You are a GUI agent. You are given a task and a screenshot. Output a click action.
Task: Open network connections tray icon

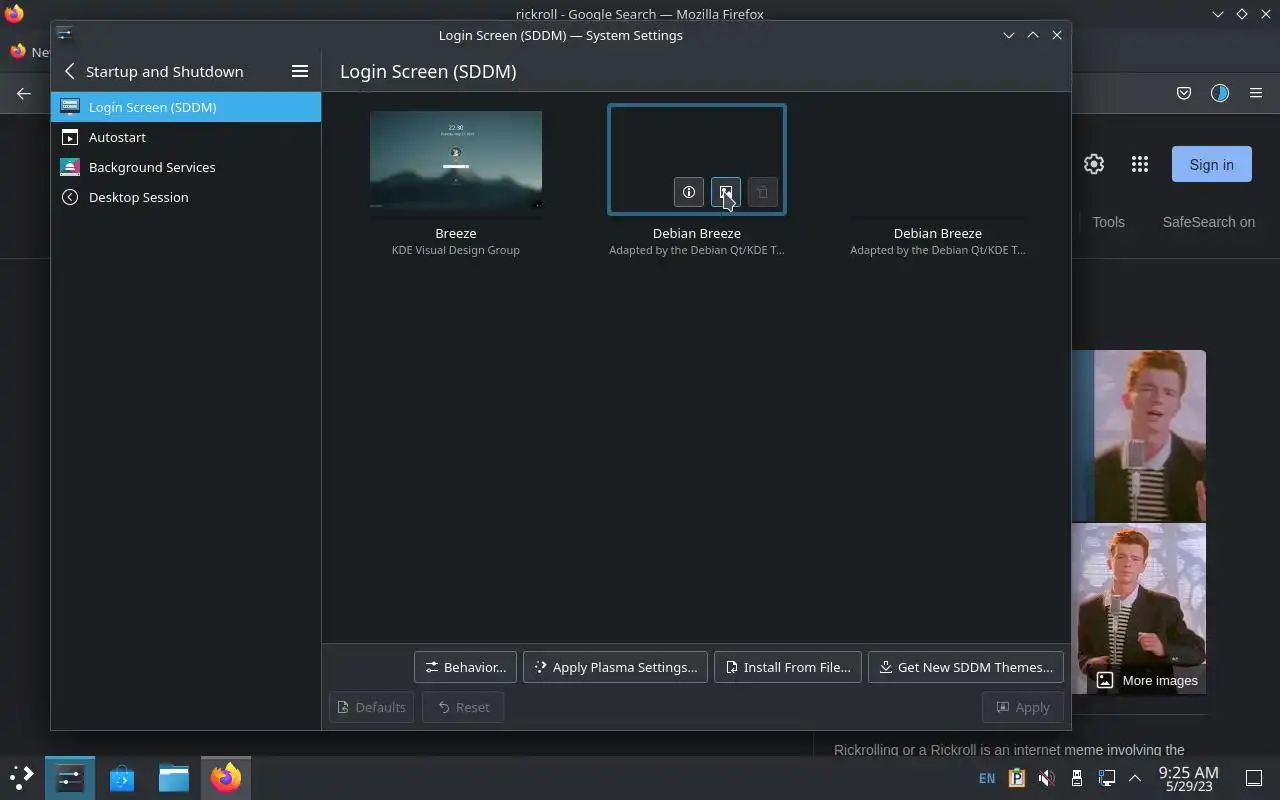coord(1106,777)
